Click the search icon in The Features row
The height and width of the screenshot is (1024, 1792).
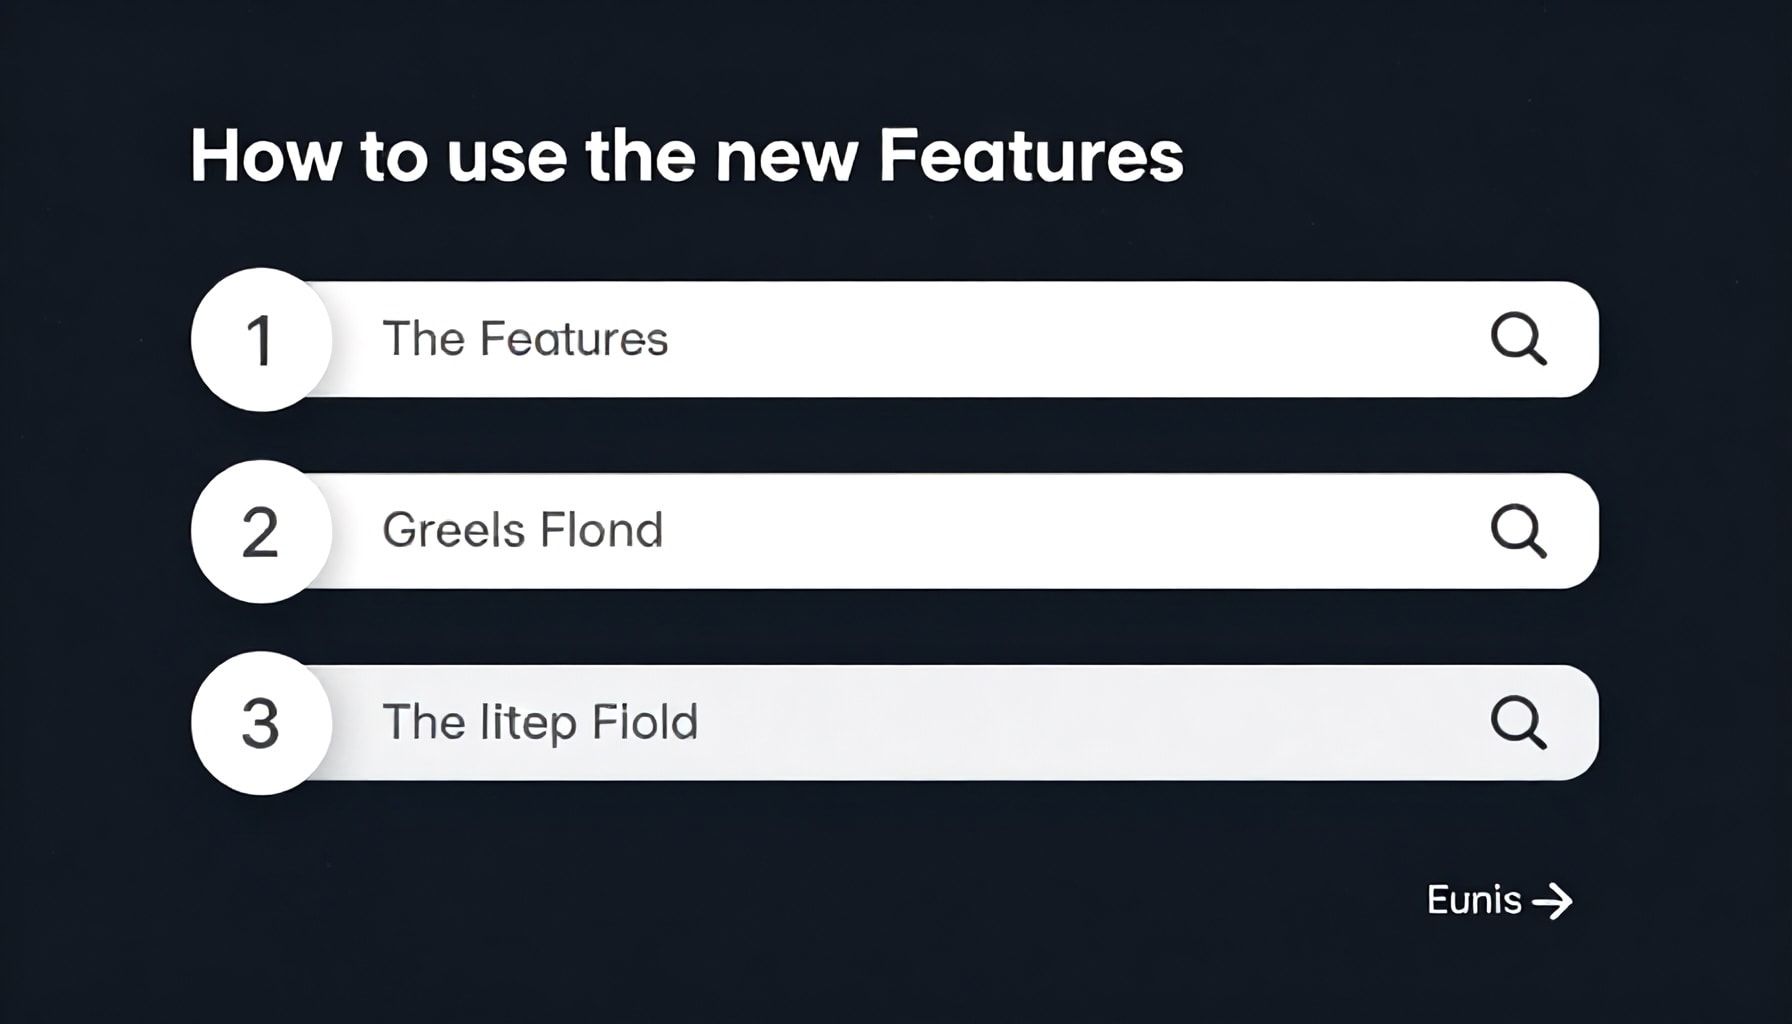tap(1518, 339)
